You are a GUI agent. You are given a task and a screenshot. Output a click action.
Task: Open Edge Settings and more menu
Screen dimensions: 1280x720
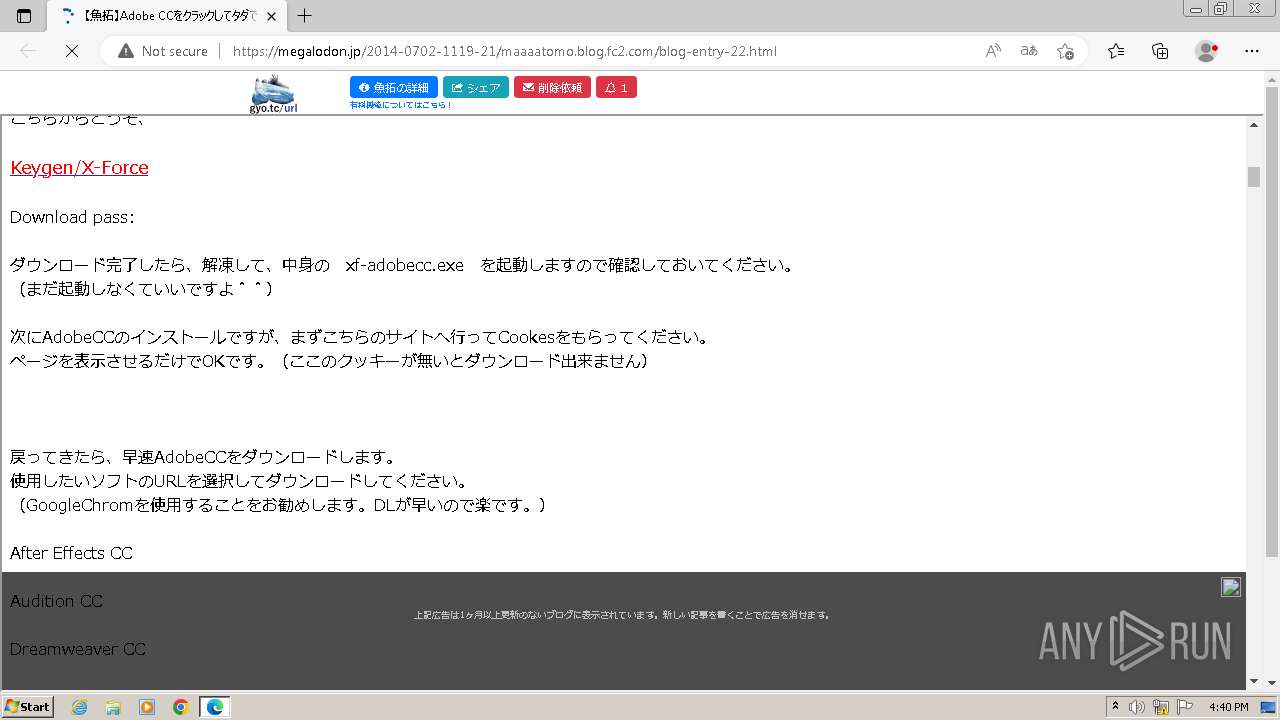click(x=1252, y=51)
